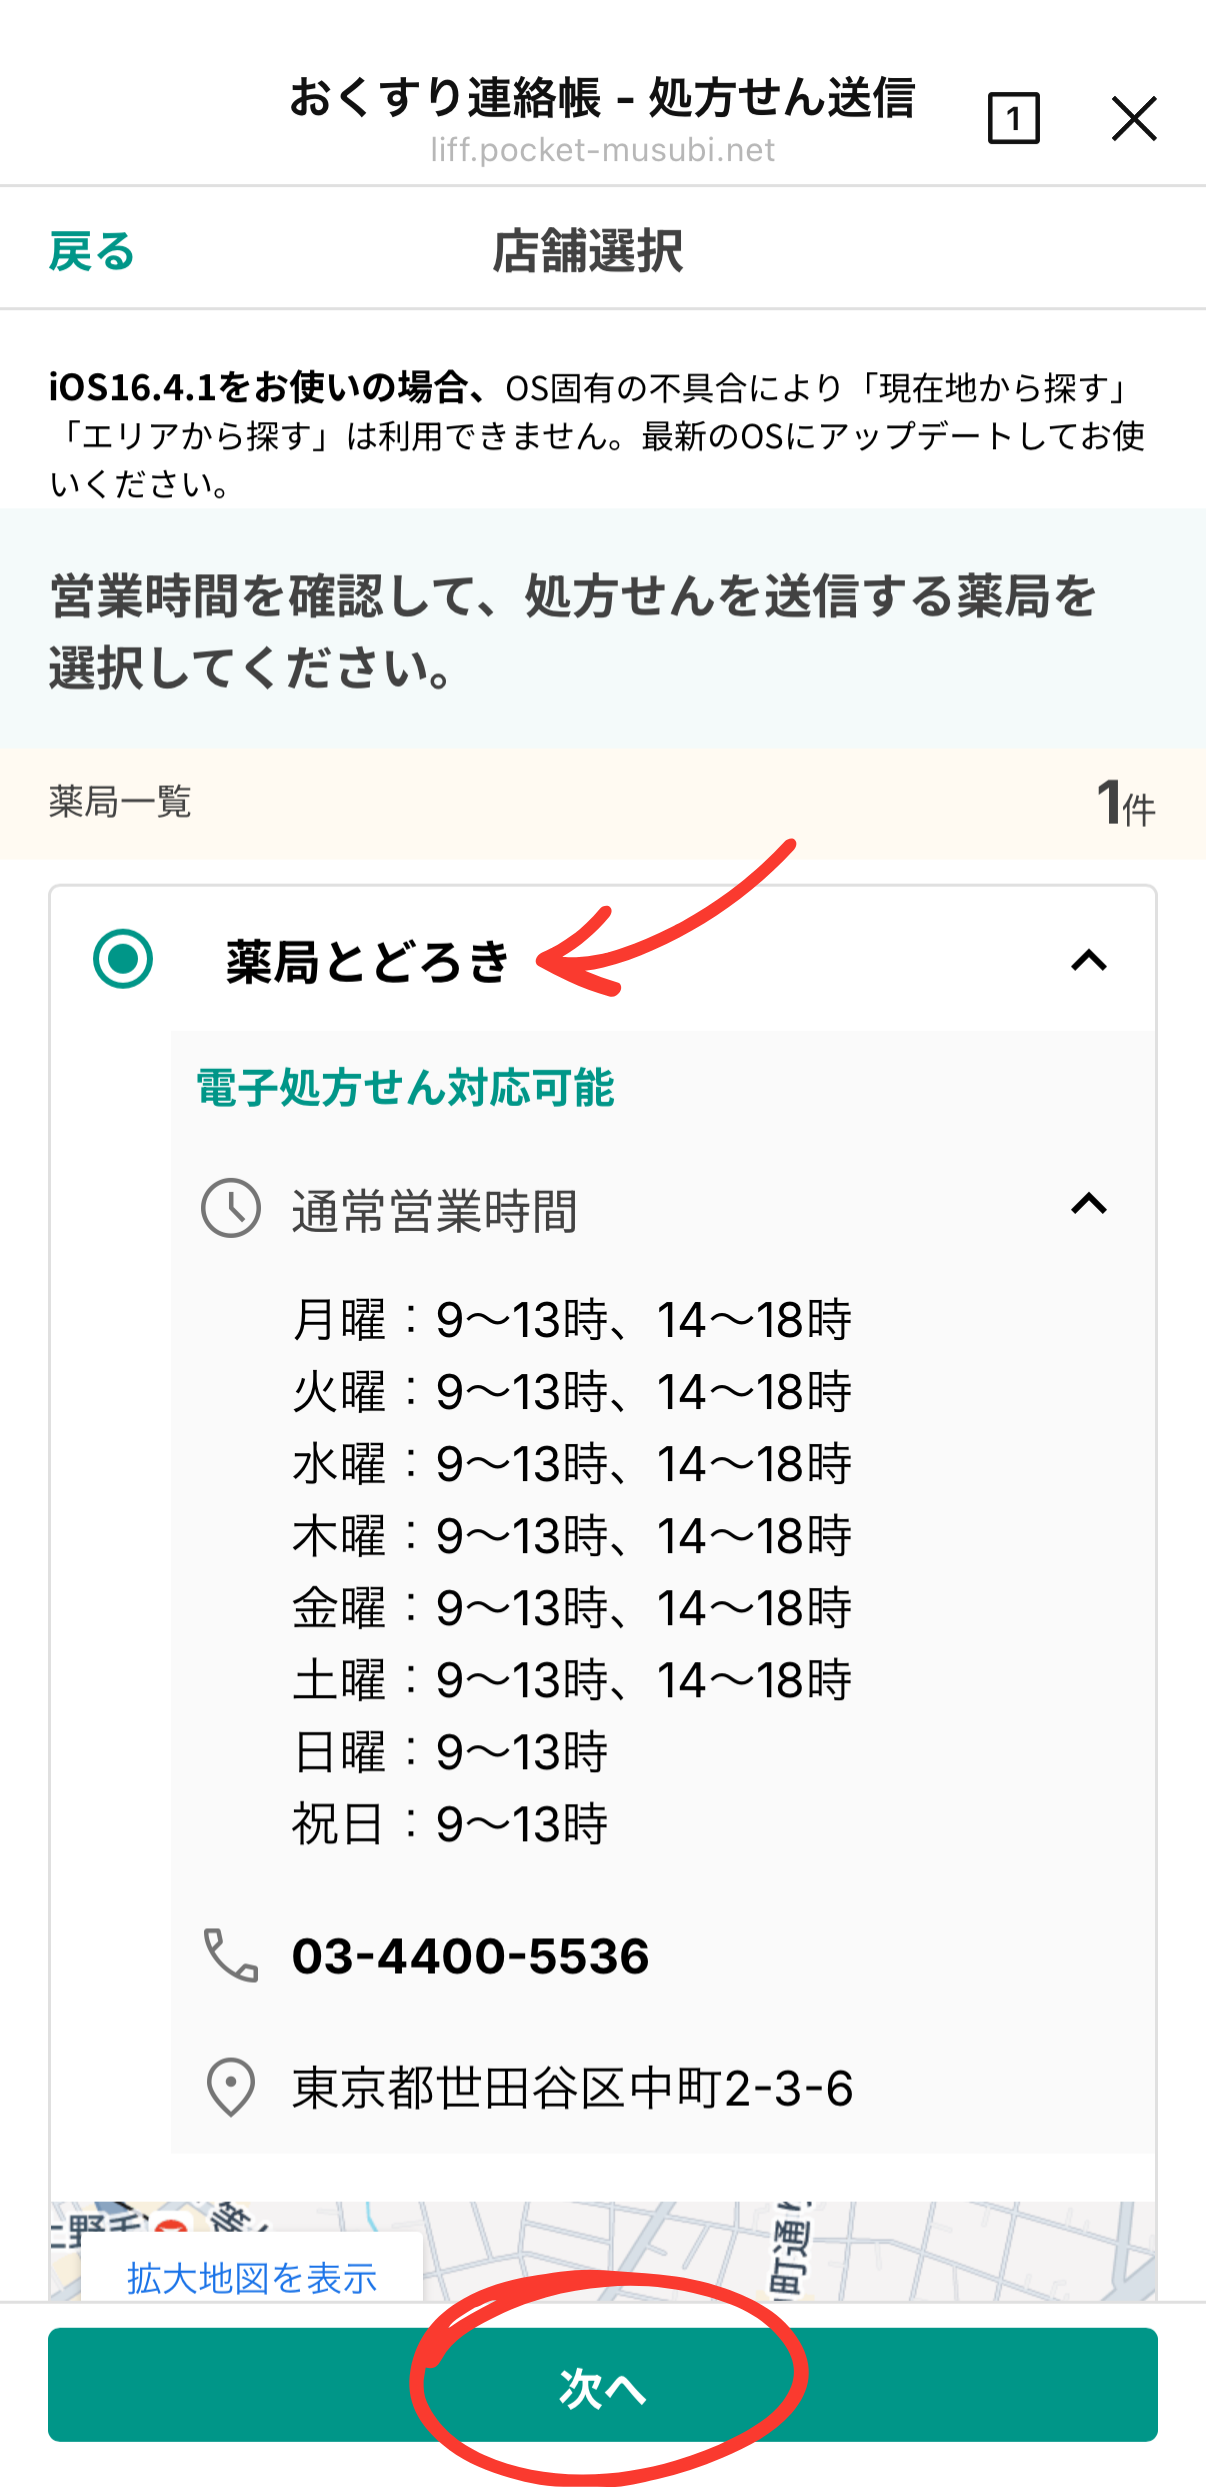Tap the 電子処方せん対応可能 label

pos(405,1088)
